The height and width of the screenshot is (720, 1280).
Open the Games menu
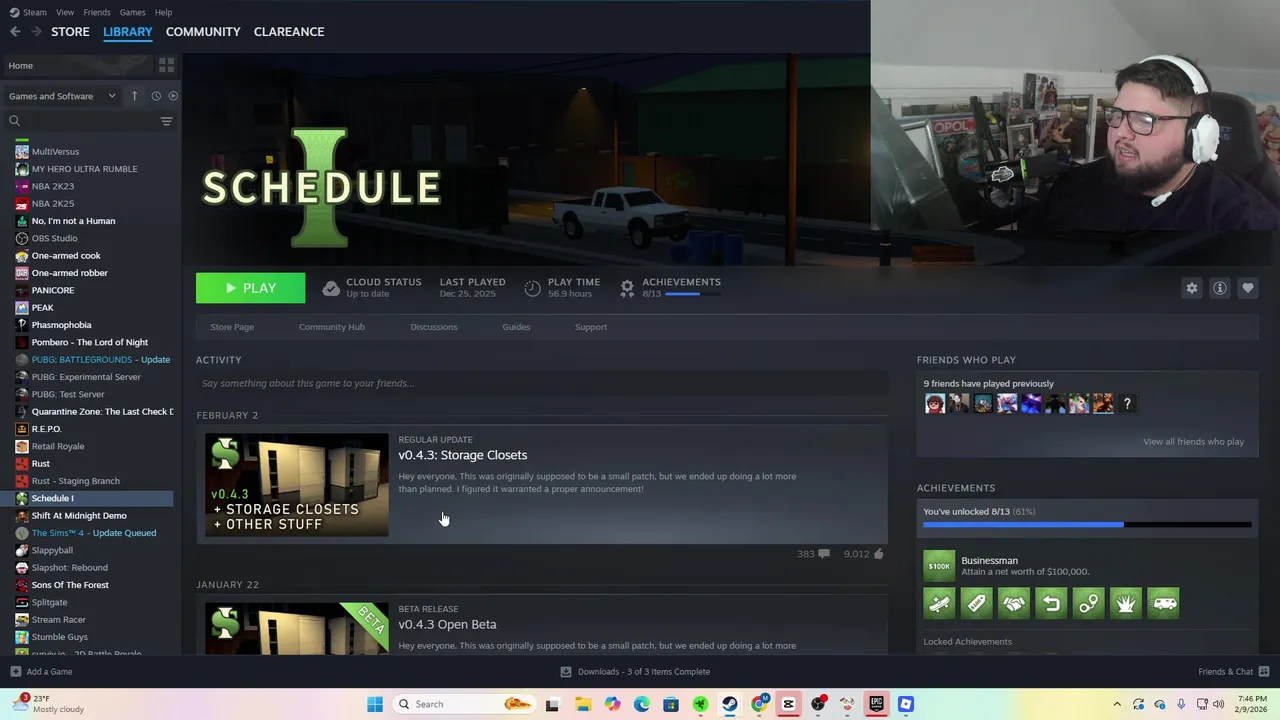tap(132, 12)
